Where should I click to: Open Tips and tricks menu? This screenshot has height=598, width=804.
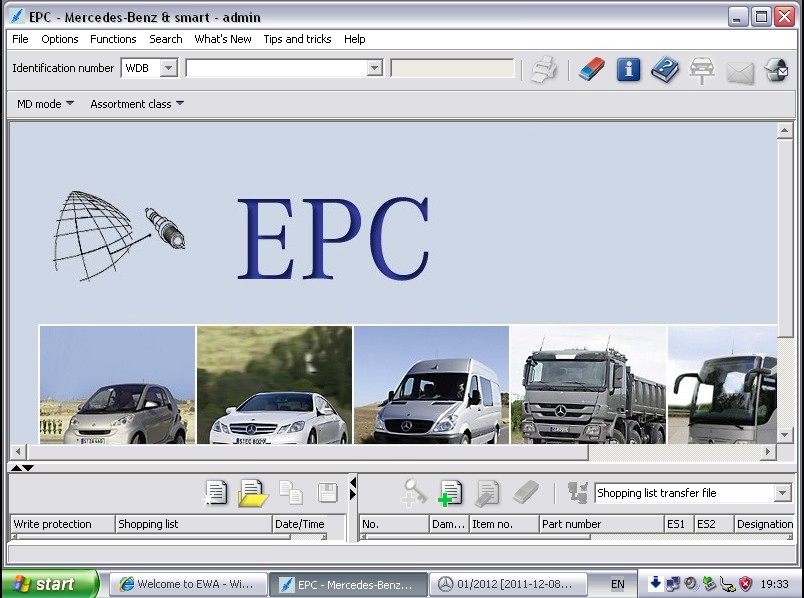point(297,39)
